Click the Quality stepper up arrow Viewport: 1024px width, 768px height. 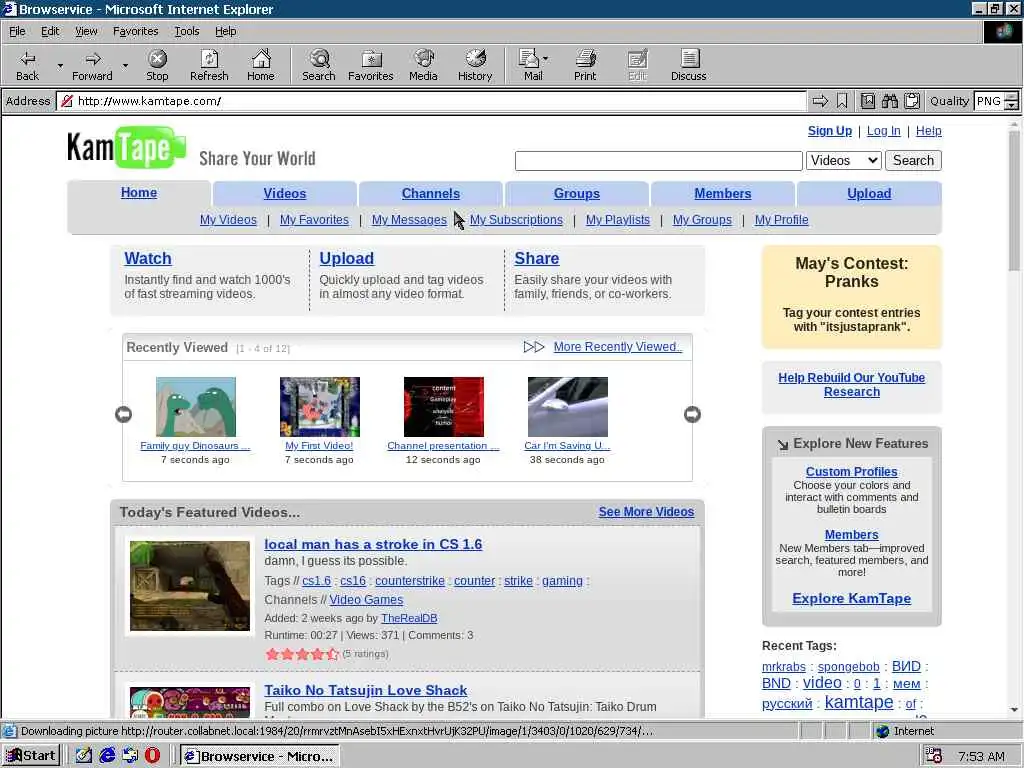[1012, 97]
